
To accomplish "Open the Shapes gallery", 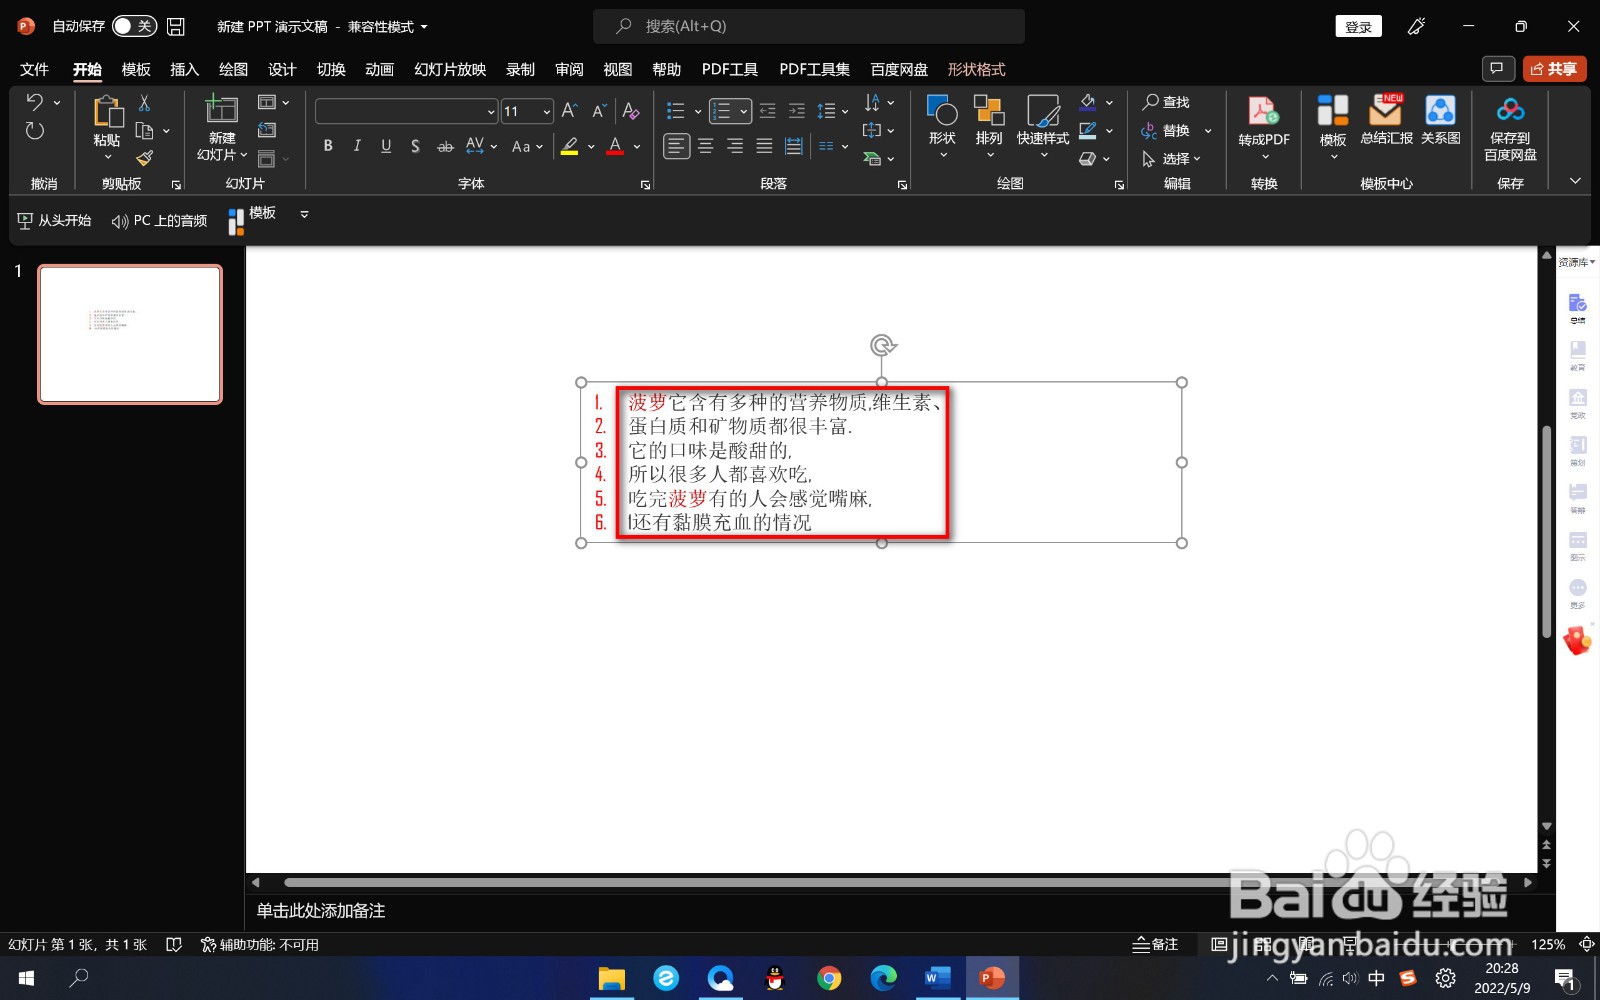I will click(x=942, y=125).
